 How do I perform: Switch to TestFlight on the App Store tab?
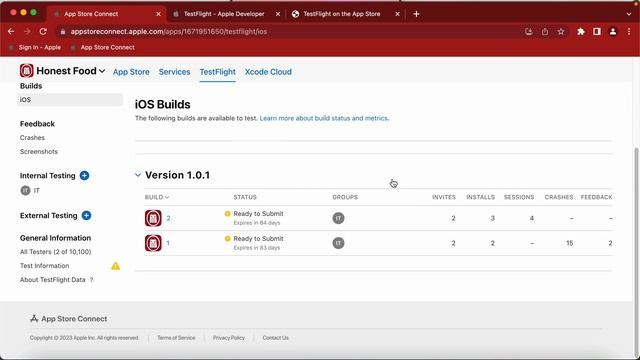click(342, 14)
